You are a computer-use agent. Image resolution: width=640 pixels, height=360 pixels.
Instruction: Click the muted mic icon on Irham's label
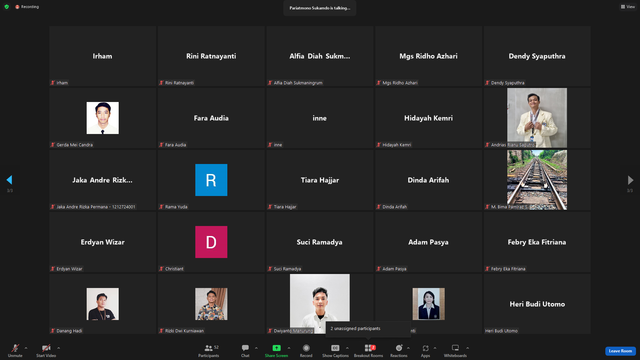(x=53, y=83)
